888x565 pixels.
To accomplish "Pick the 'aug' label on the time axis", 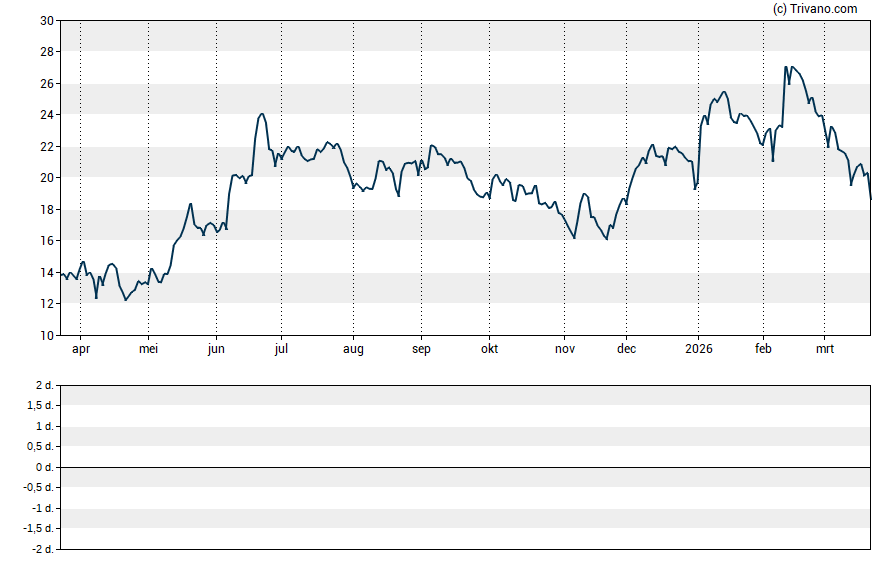I will click(x=353, y=350).
